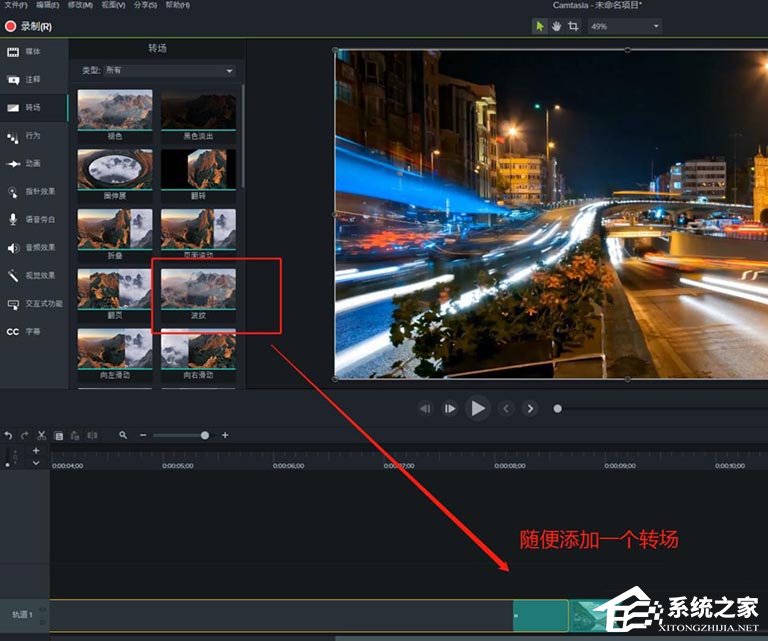Select the 波纹 transition thumbnail
Viewport: 768px width, 641px height.
coord(198,289)
